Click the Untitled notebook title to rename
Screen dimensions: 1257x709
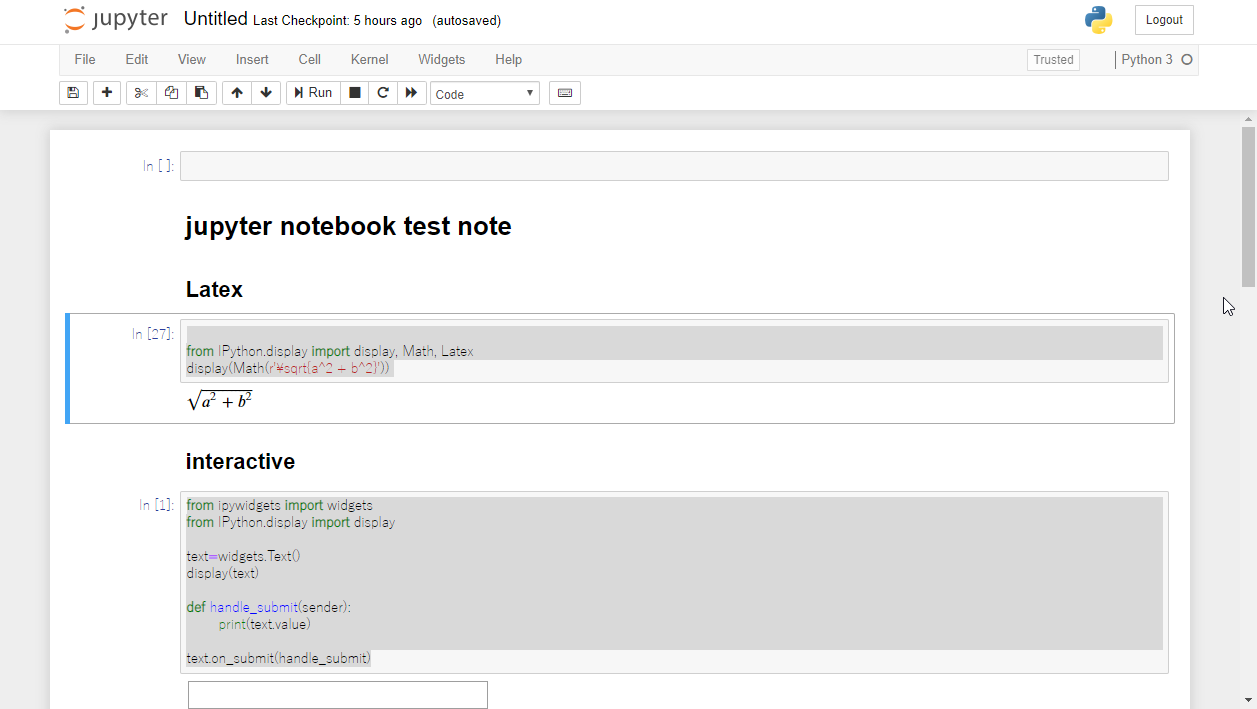[x=215, y=19]
